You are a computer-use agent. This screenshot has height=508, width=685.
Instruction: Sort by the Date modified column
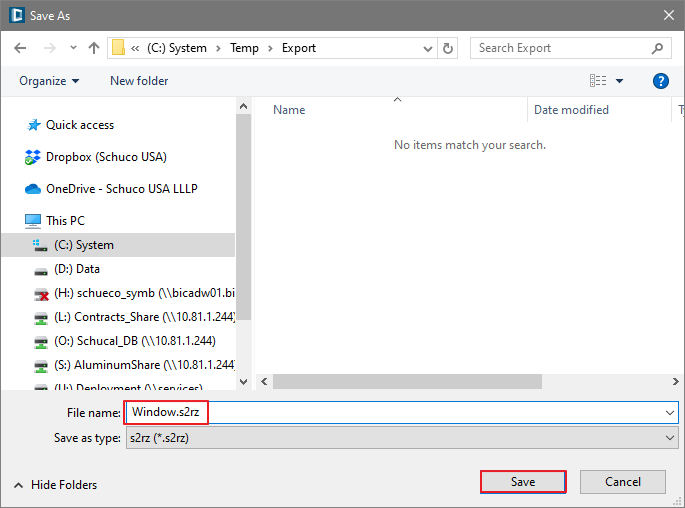coord(571,110)
